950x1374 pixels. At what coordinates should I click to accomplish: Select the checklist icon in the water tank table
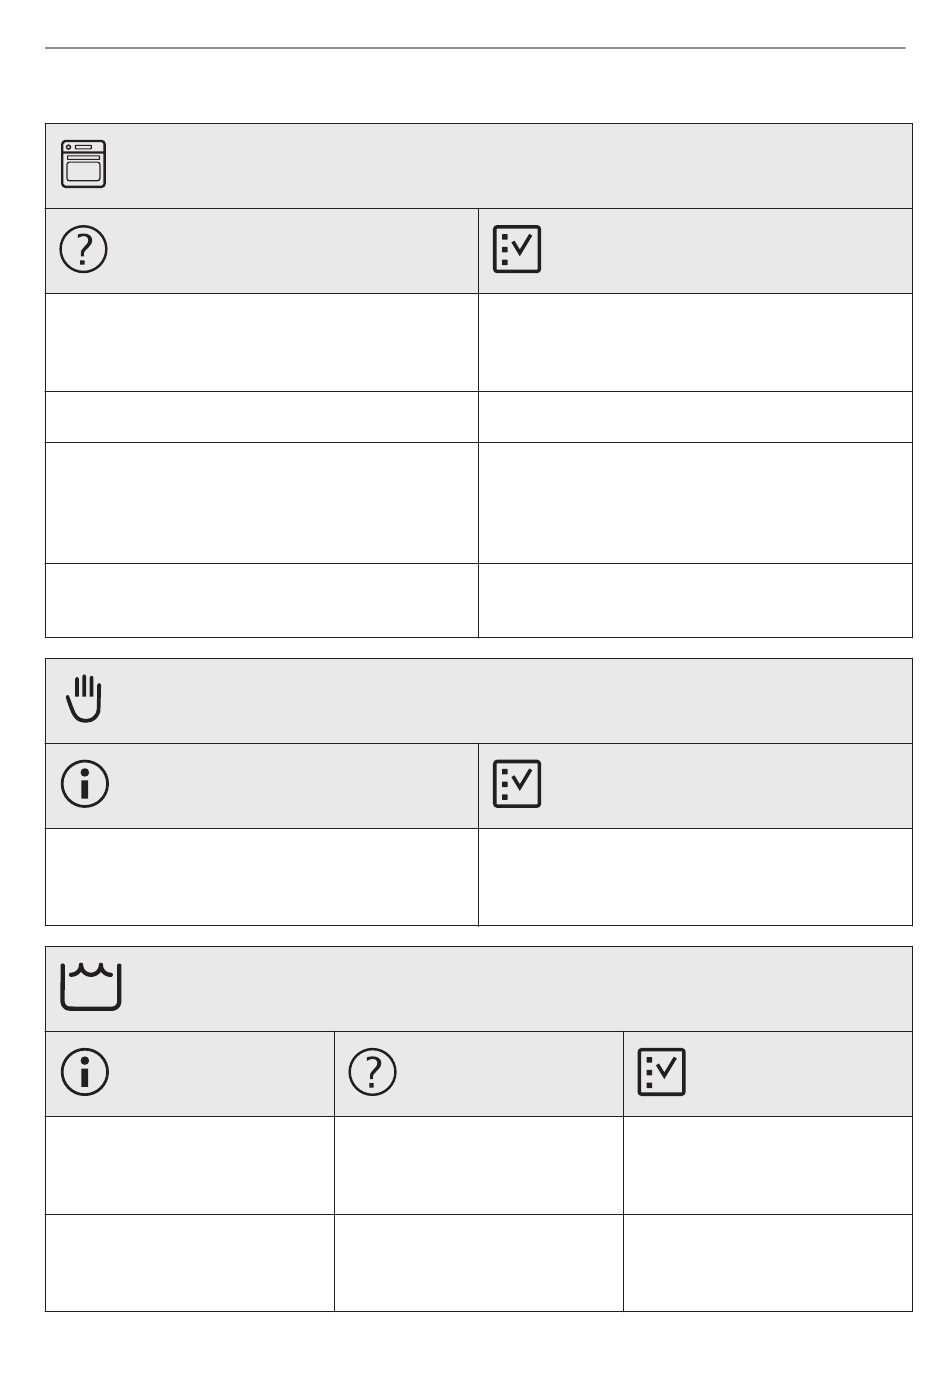point(661,1072)
